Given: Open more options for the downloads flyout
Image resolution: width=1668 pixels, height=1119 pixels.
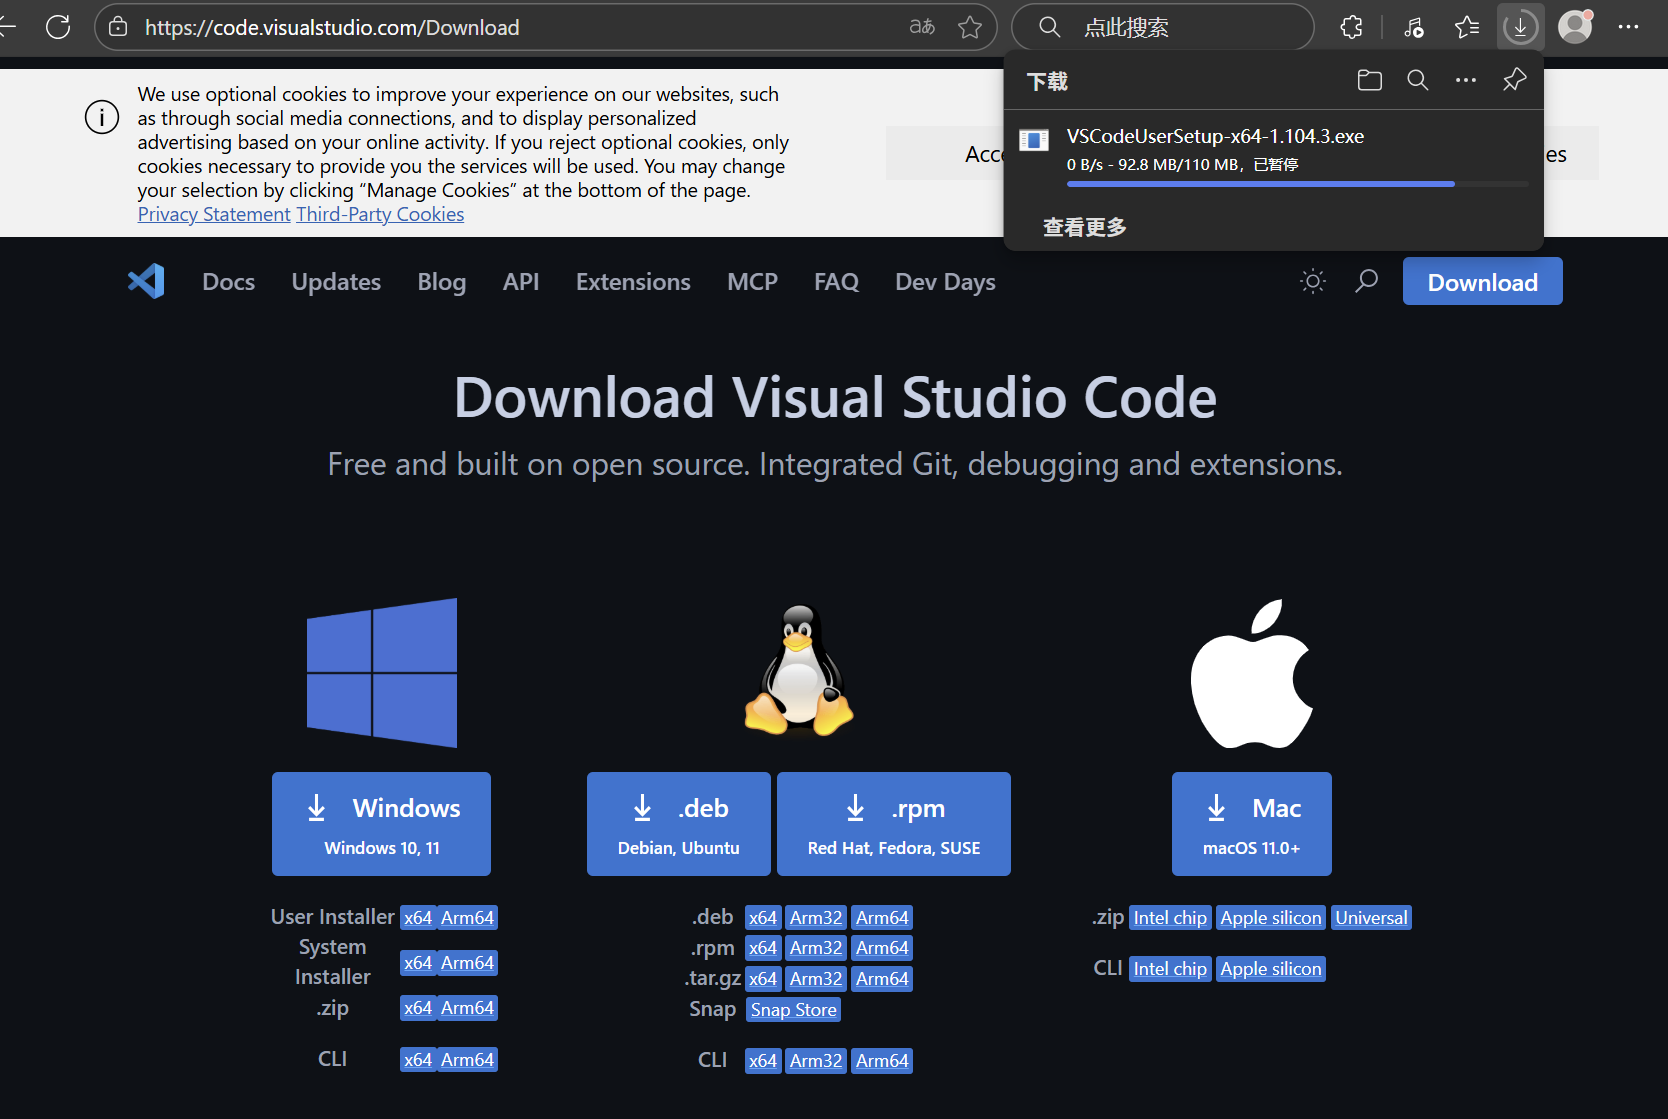Looking at the screenshot, I should [x=1466, y=80].
